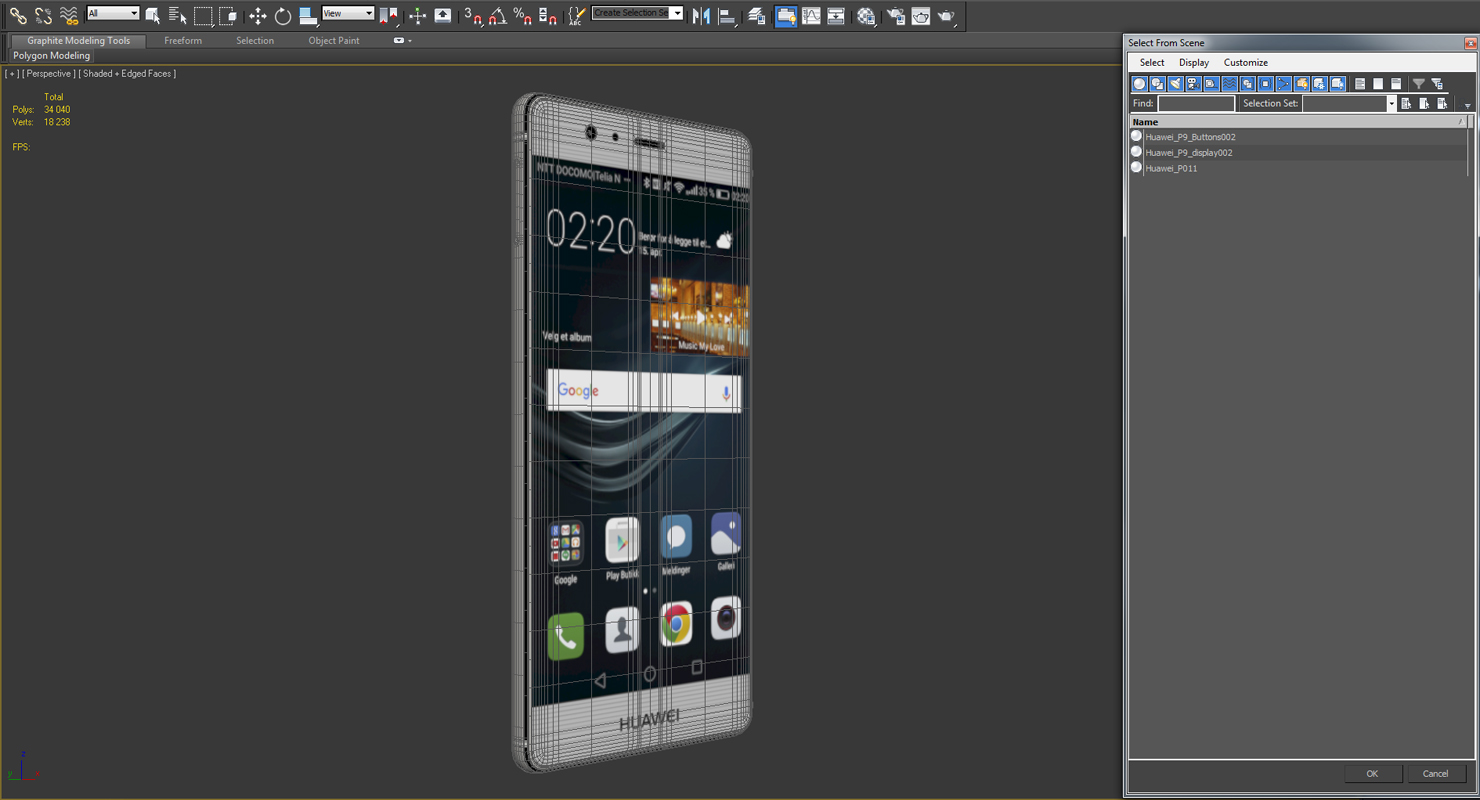Image resolution: width=1480 pixels, height=800 pixels.
Task: Open the Schematic View
Action: [836, 15]
